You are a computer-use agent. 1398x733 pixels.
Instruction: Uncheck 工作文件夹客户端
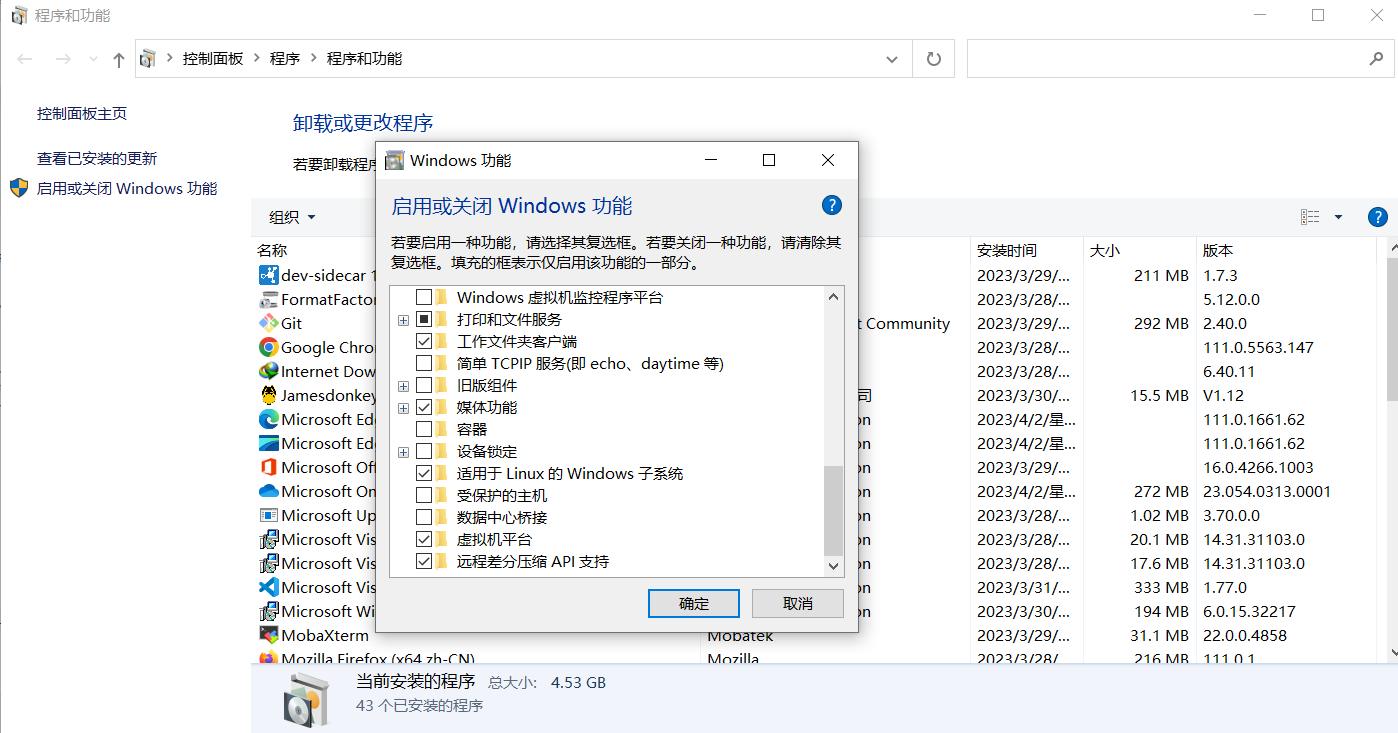424,341
